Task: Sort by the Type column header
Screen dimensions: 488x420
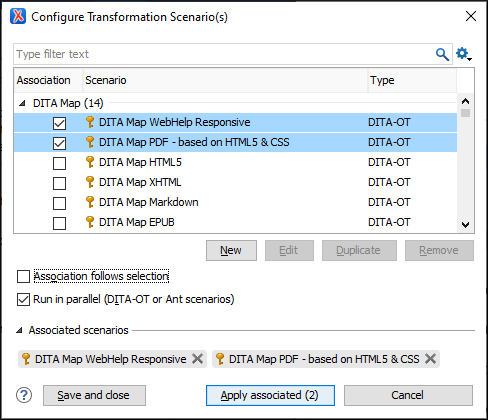Action: (x=412, y=80)
